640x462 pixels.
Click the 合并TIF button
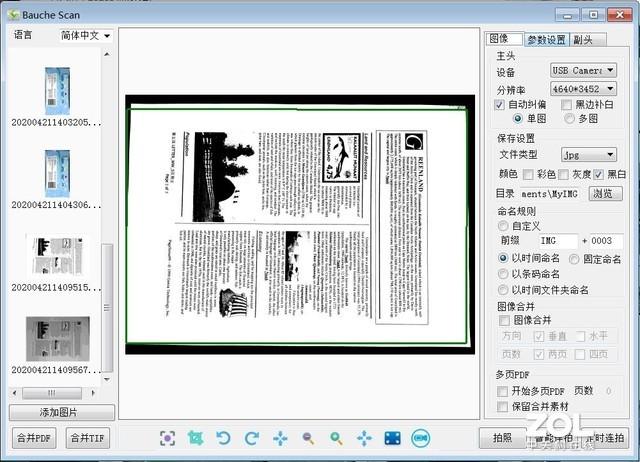coord(87,438)
